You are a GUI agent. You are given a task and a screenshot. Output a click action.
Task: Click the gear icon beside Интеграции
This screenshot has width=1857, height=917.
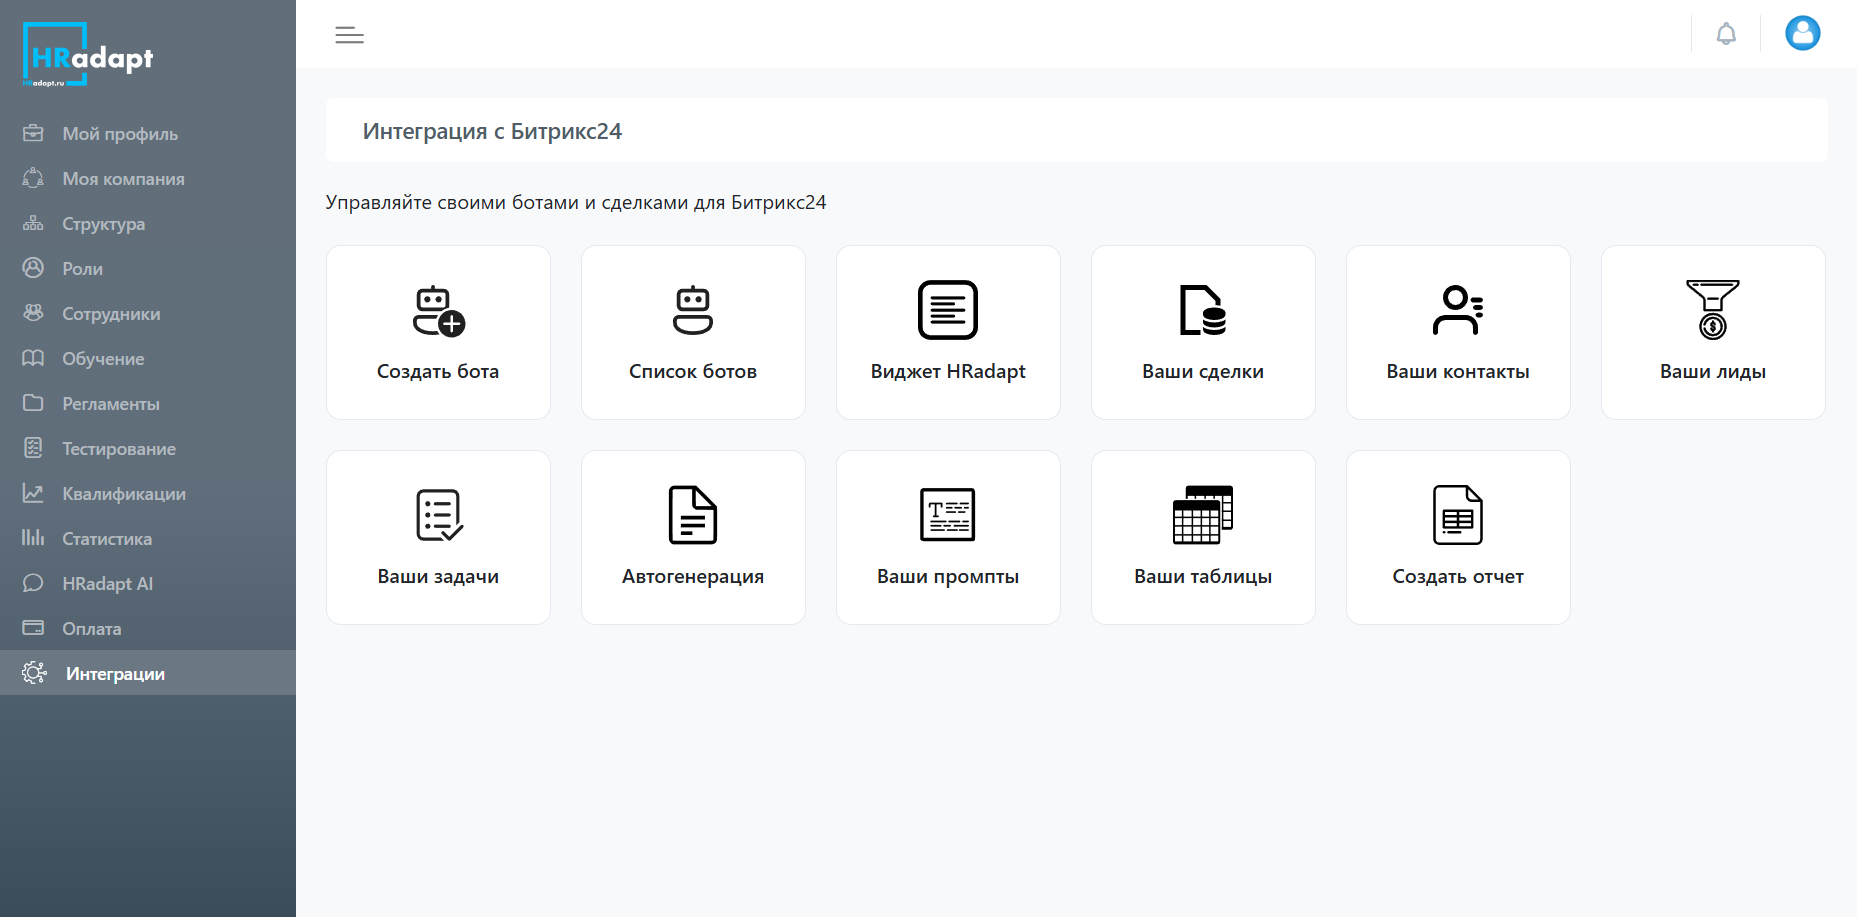point(34,673)
